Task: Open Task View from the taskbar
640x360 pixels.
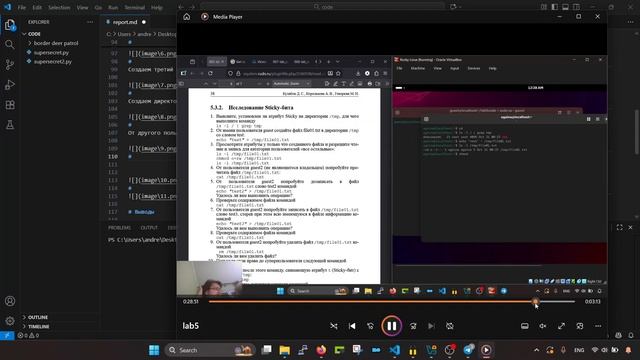Action: point(267,350)
